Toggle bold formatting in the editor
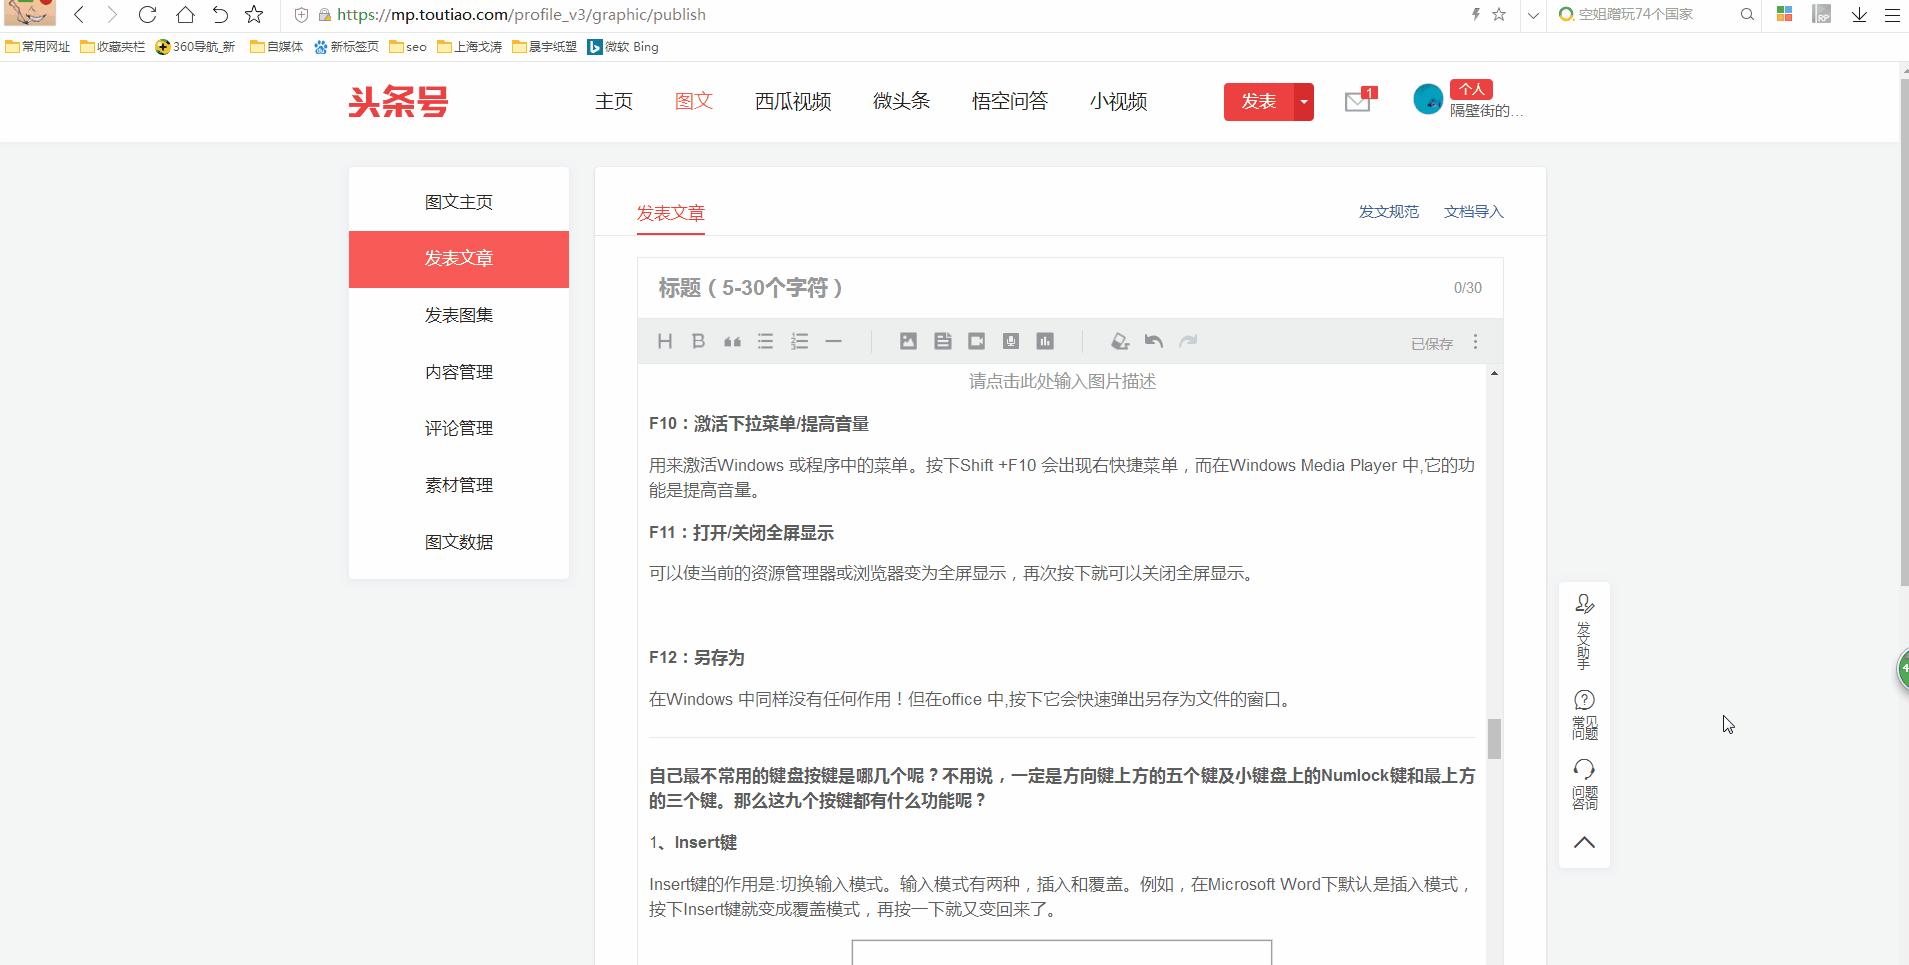Screen dimensions: 1909x965 pyautogui.click(x=698, y=341)
